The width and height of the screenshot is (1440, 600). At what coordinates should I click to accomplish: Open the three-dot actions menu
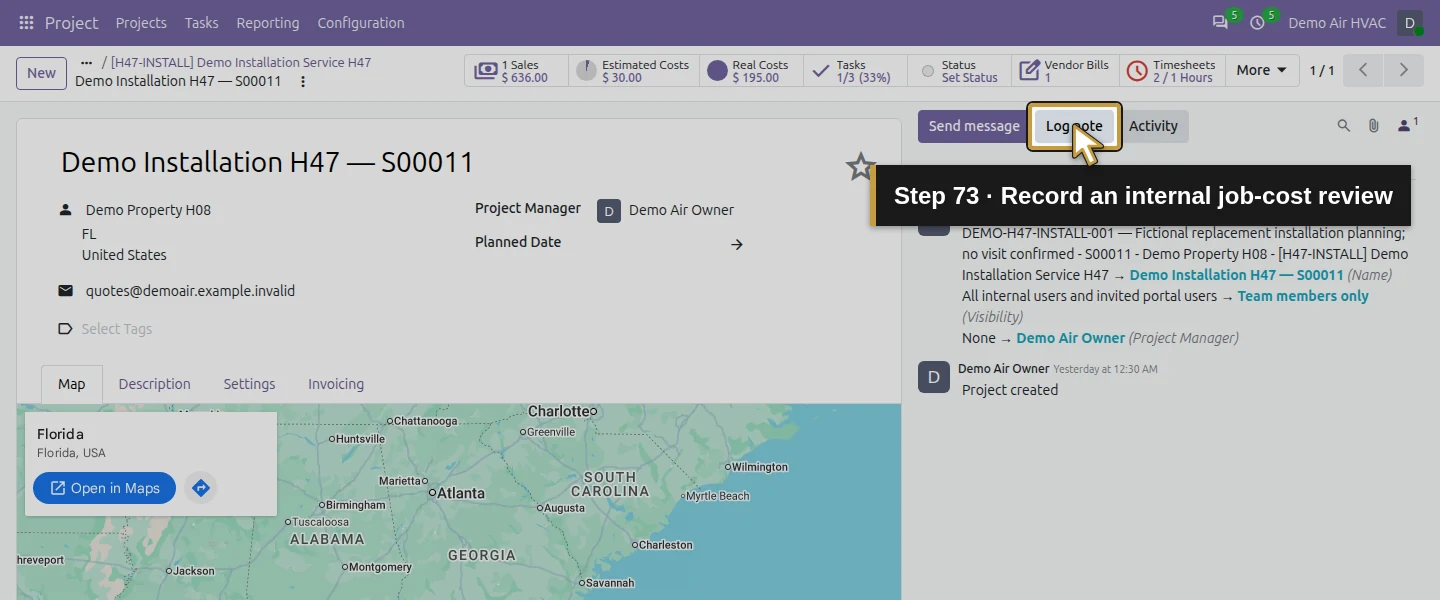[x=303, y=81]
